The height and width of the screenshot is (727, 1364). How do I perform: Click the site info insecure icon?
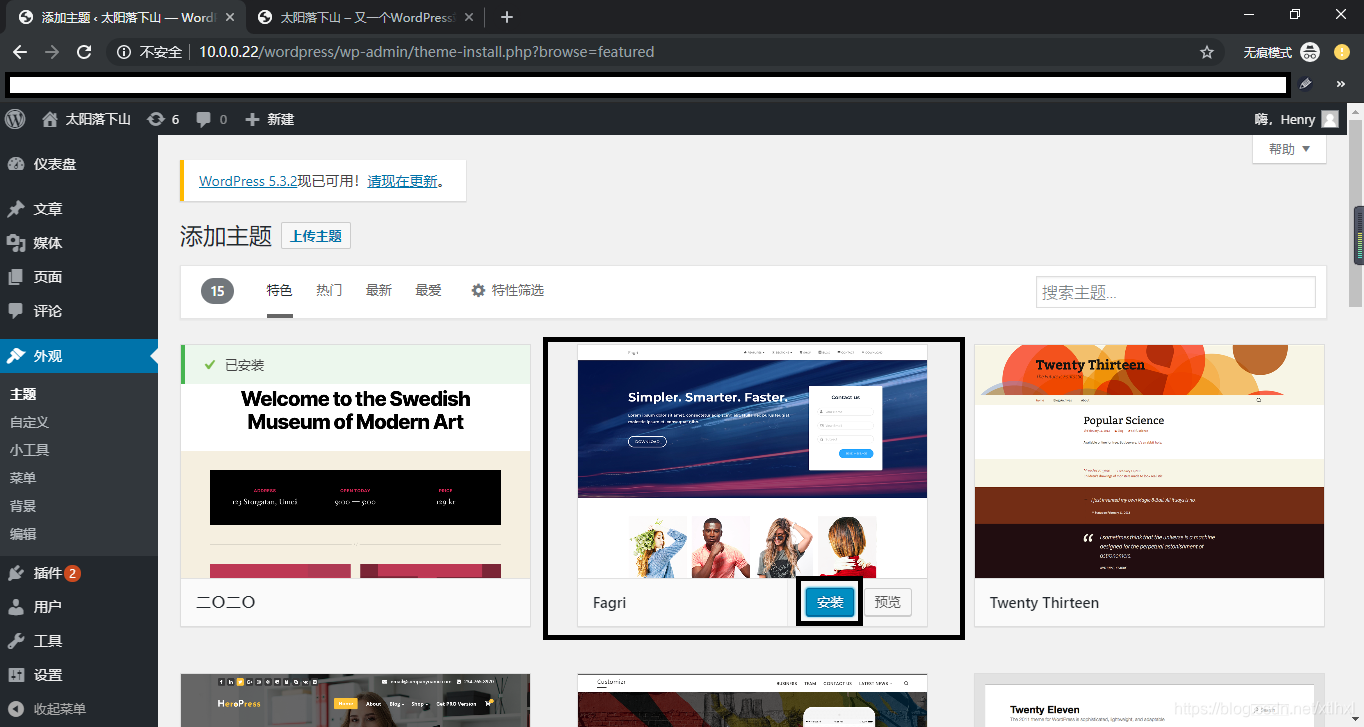tap(123, 52)
